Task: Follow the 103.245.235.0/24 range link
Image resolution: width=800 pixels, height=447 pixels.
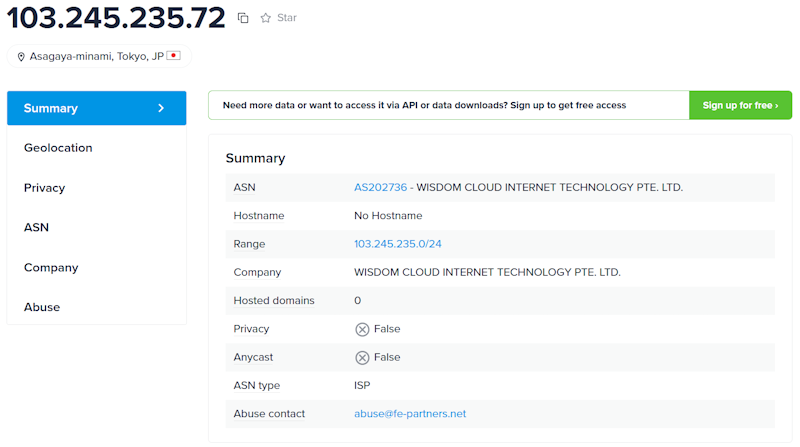Action: coord(398,244)
